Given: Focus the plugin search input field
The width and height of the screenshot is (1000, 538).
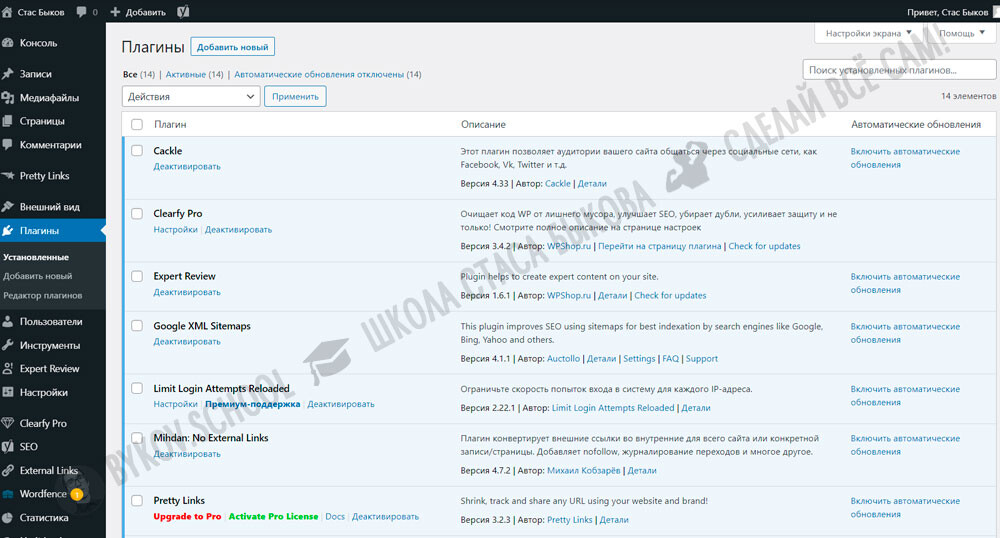Looking at the screenshot, I should tap(899, 70).
